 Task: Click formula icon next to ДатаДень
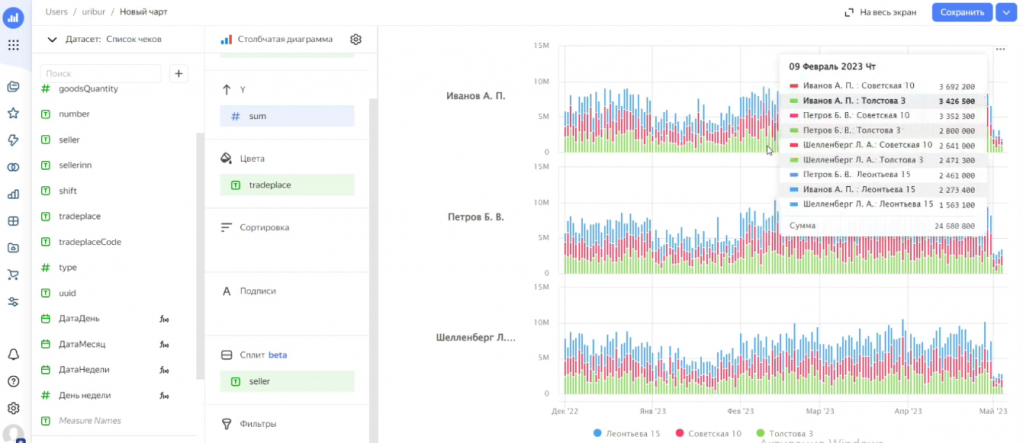[163, 319]
